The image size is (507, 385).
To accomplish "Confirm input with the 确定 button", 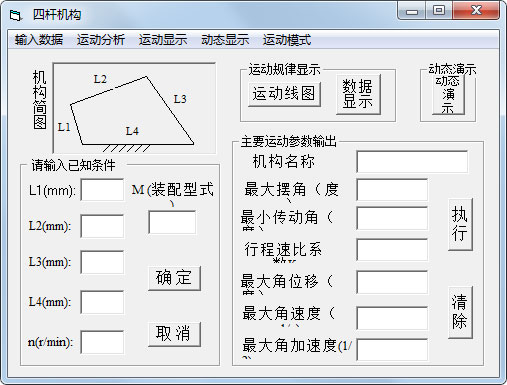I will click(174, 278).
